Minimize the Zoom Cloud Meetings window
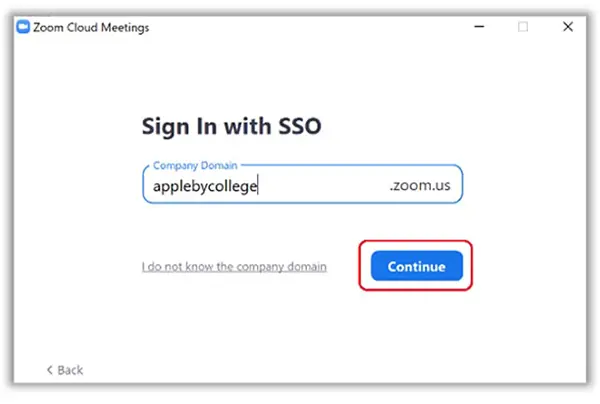600x404 pixels. pos(479,26)
